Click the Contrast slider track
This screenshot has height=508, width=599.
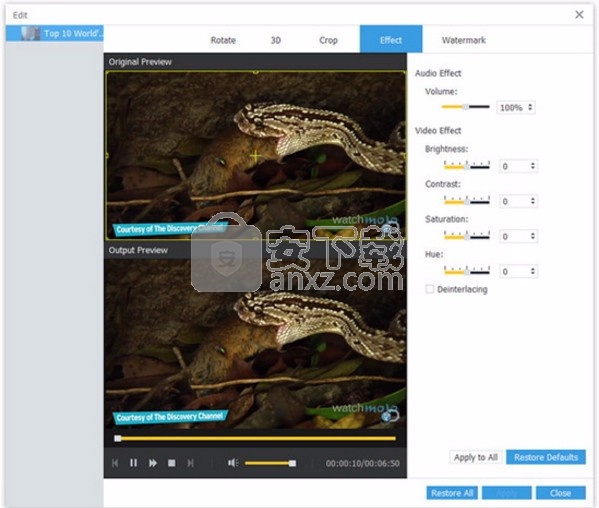467,201
